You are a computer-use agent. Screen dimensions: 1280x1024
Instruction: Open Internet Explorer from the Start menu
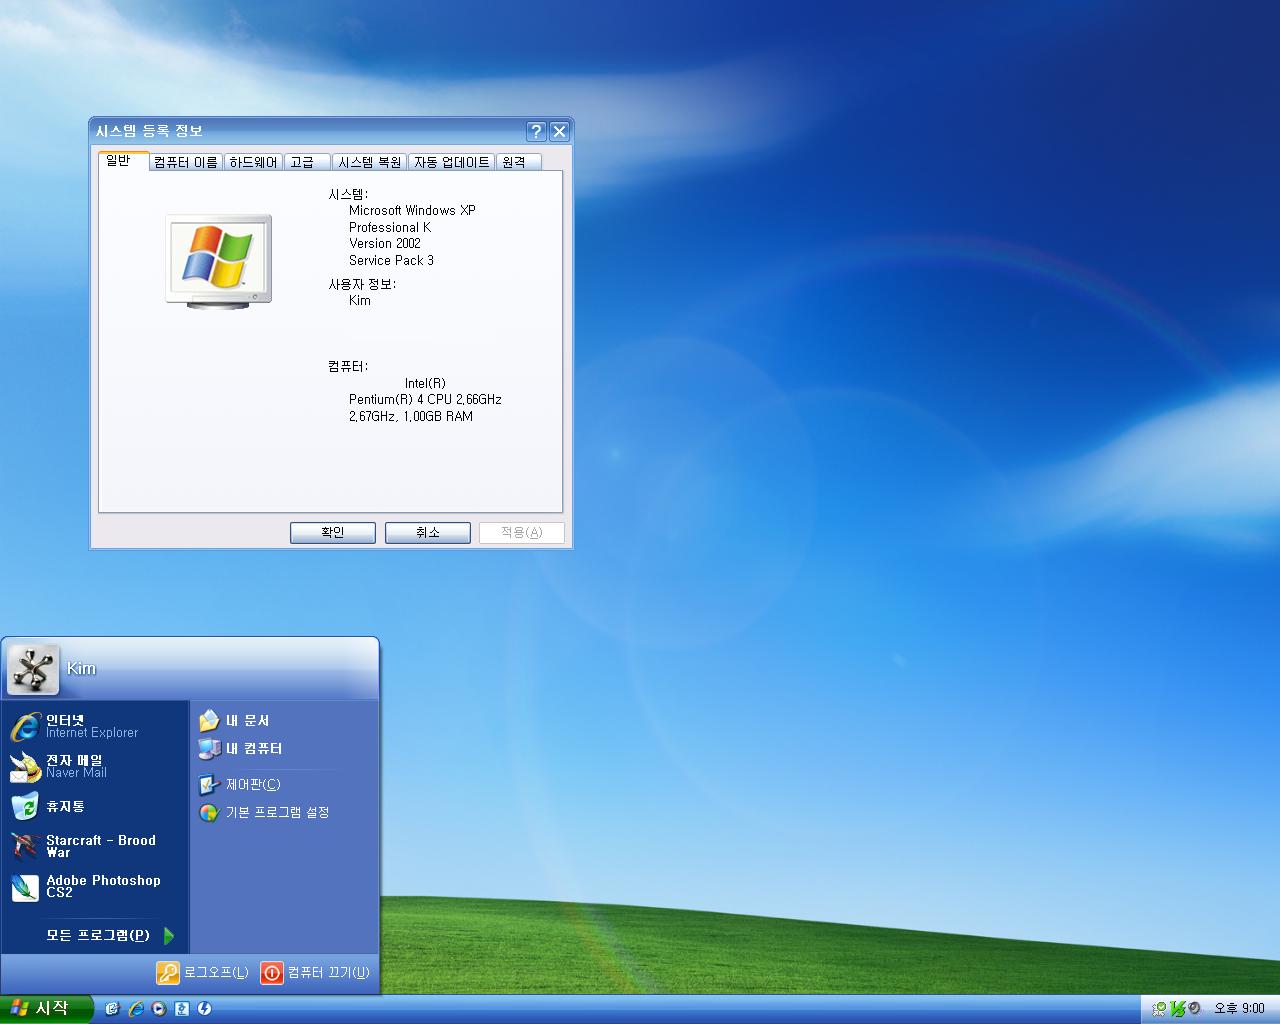pos(95,726)
